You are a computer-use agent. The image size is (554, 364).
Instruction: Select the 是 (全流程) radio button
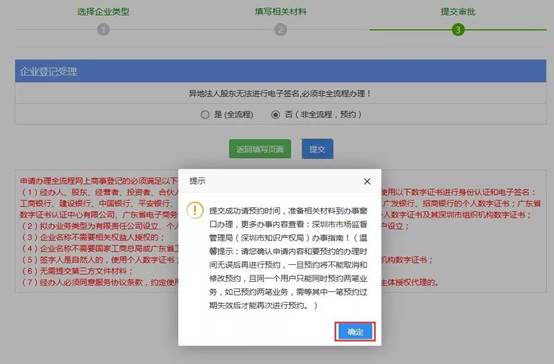205,115
